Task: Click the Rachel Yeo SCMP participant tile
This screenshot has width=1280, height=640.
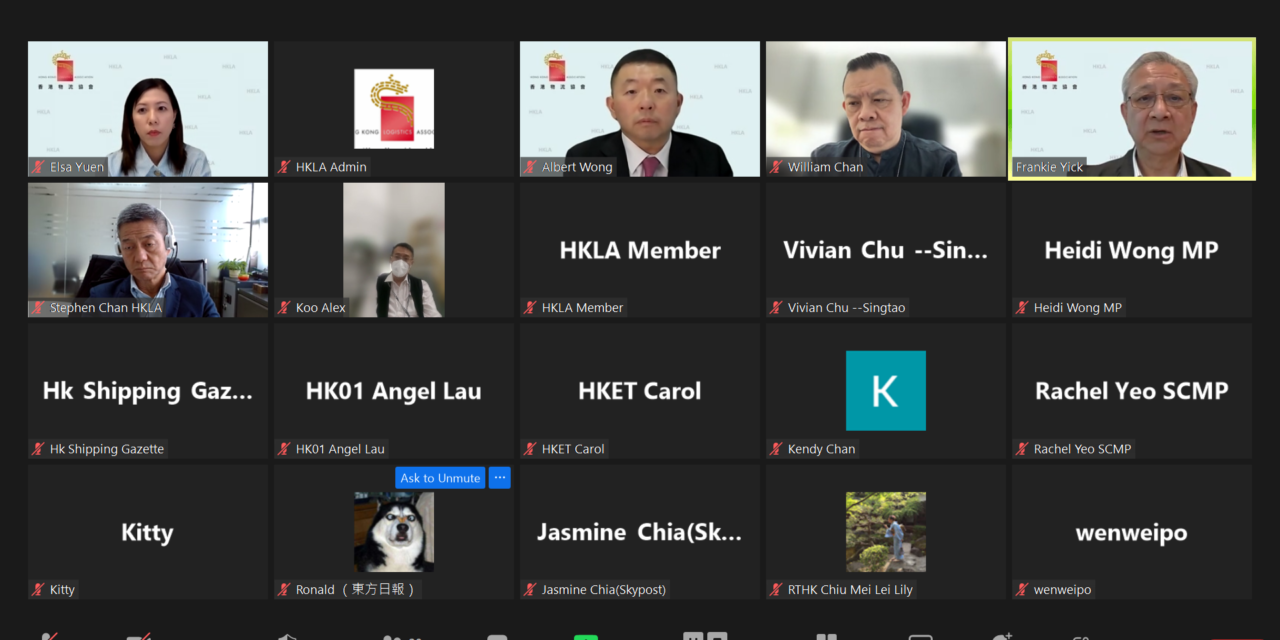Action: (1131, 391)
